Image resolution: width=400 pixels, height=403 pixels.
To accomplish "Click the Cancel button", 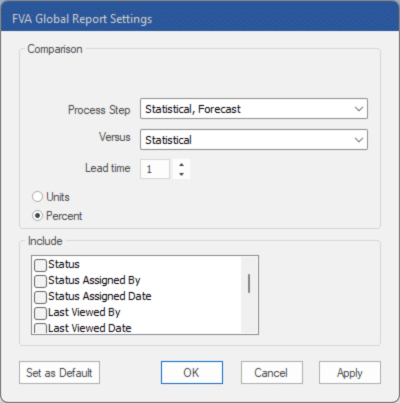I will coord(272,373).
